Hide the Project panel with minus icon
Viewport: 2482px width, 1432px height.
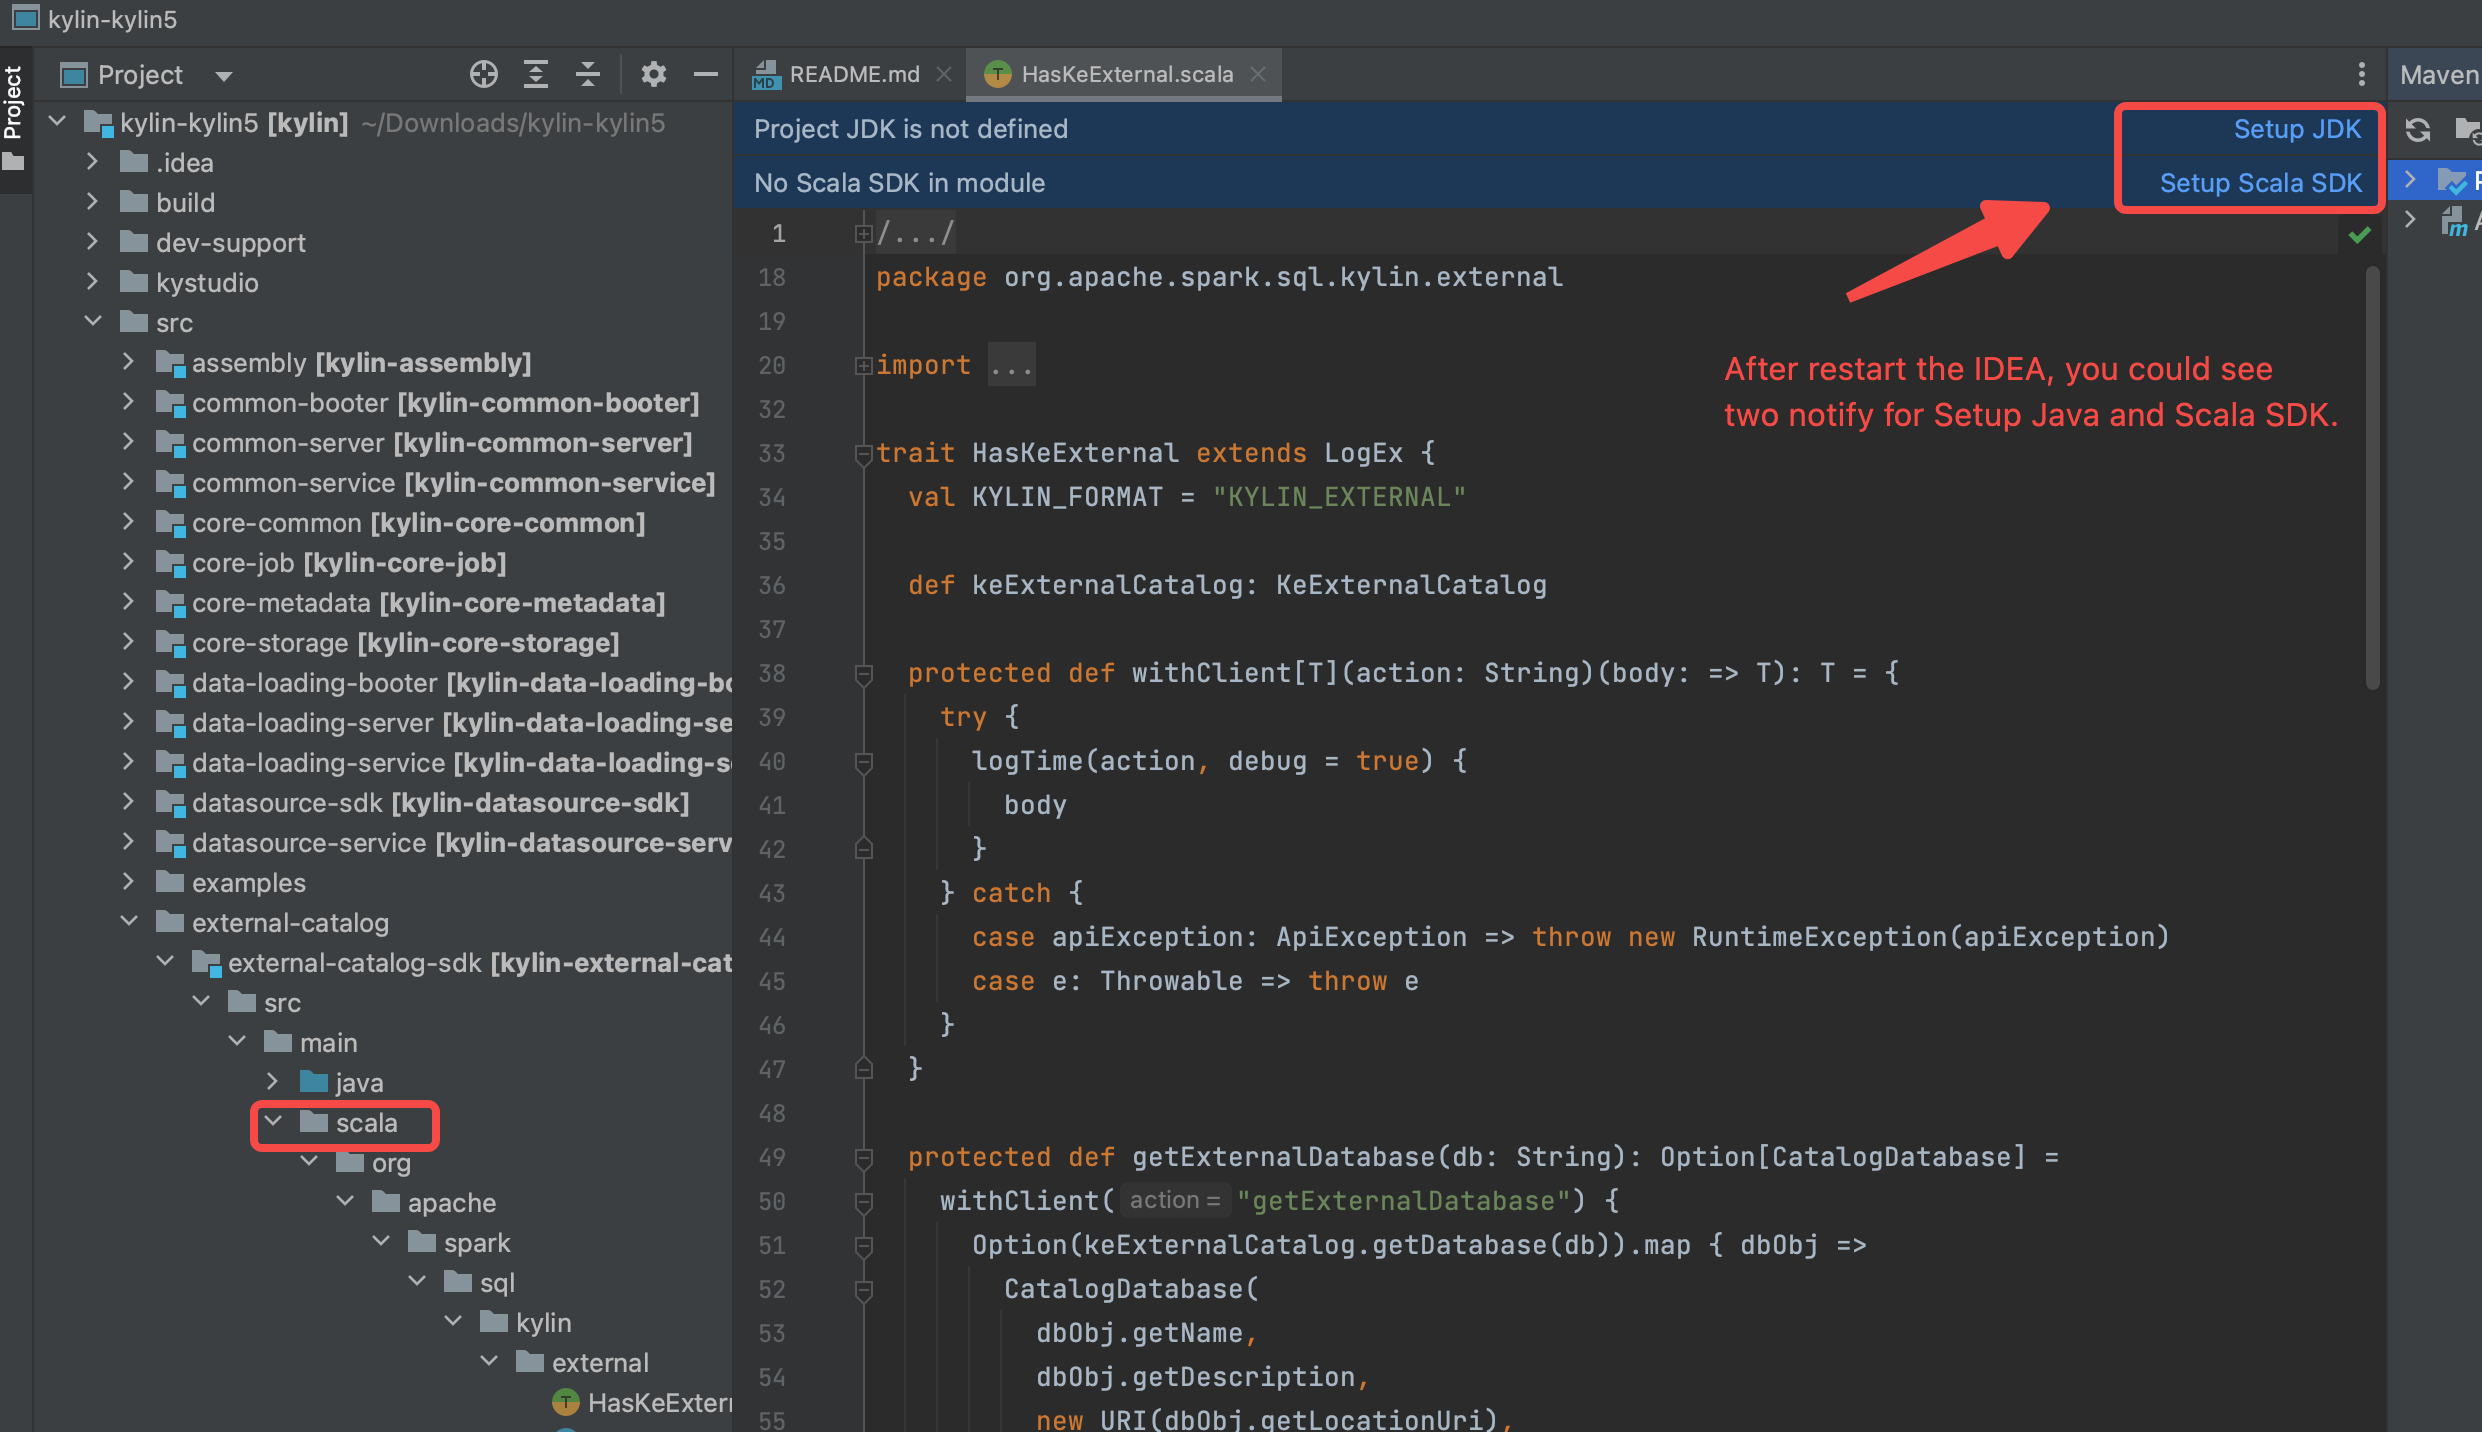706,74
